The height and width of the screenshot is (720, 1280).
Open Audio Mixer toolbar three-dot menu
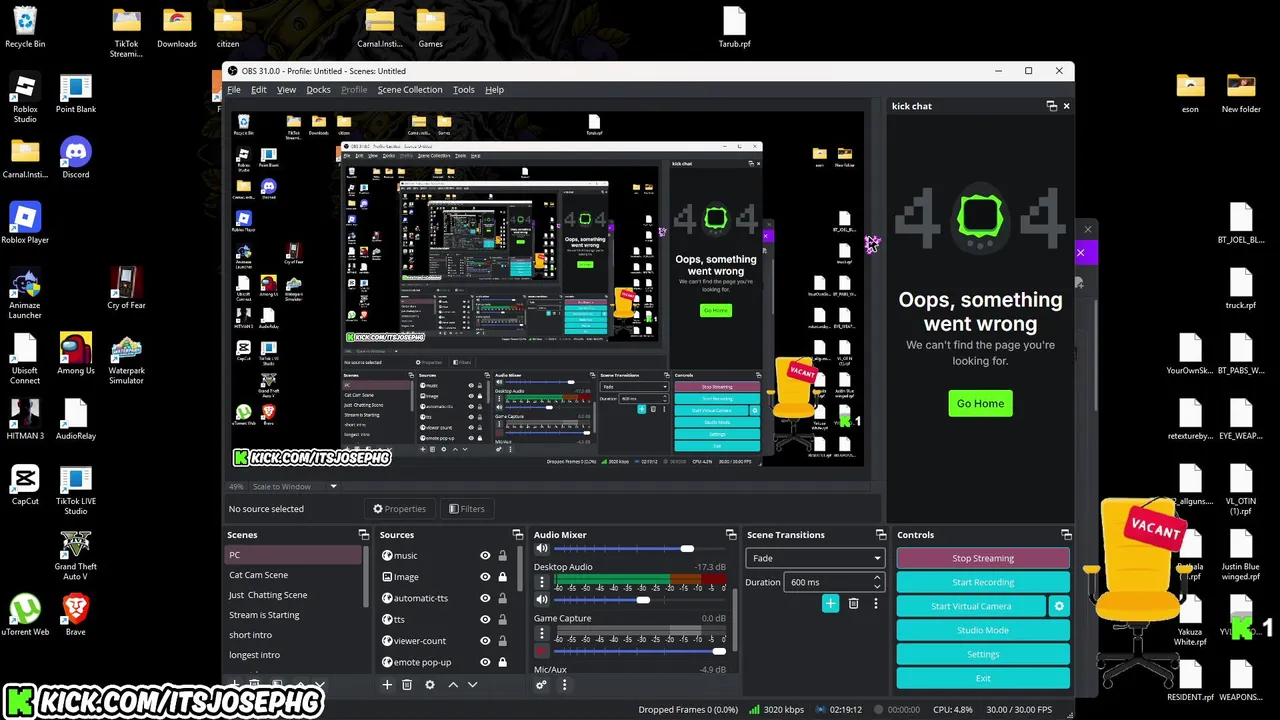[564, 685]
